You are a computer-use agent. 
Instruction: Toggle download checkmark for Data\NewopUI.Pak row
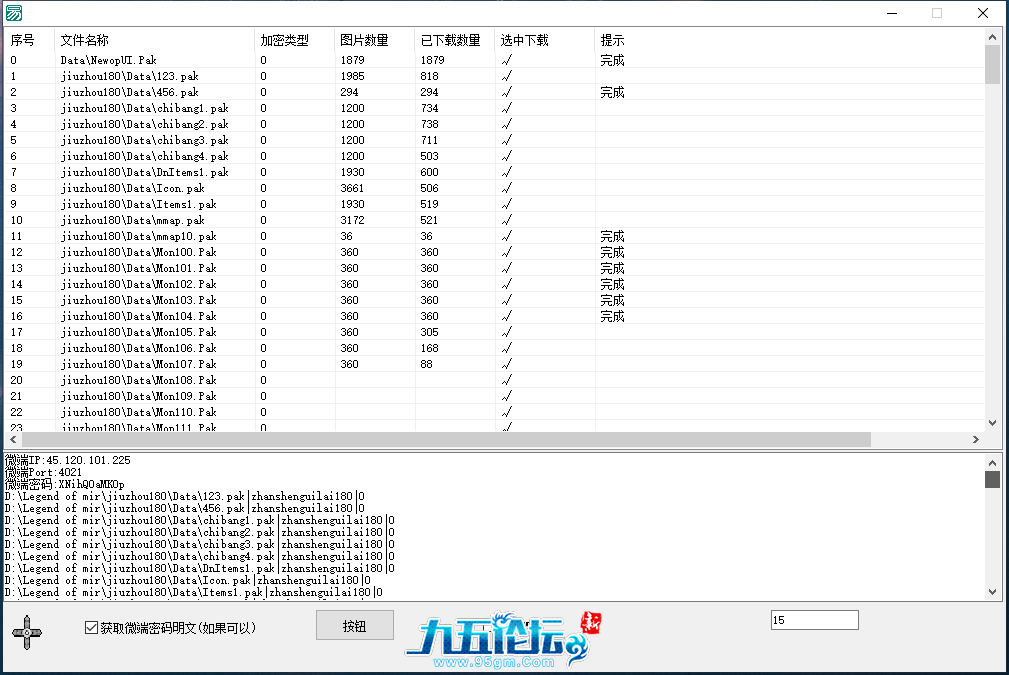pos(507,60)
